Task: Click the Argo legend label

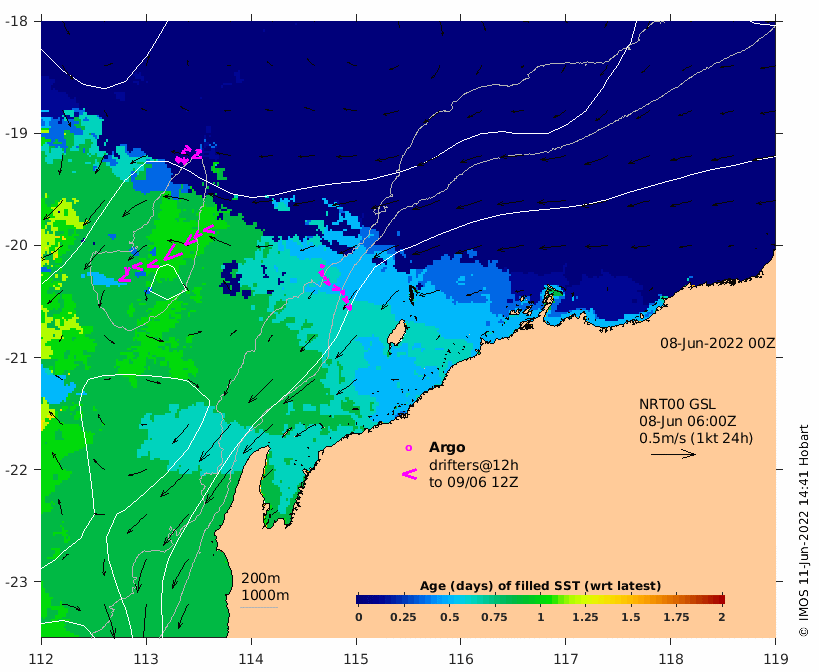Action: pos(447,447)
